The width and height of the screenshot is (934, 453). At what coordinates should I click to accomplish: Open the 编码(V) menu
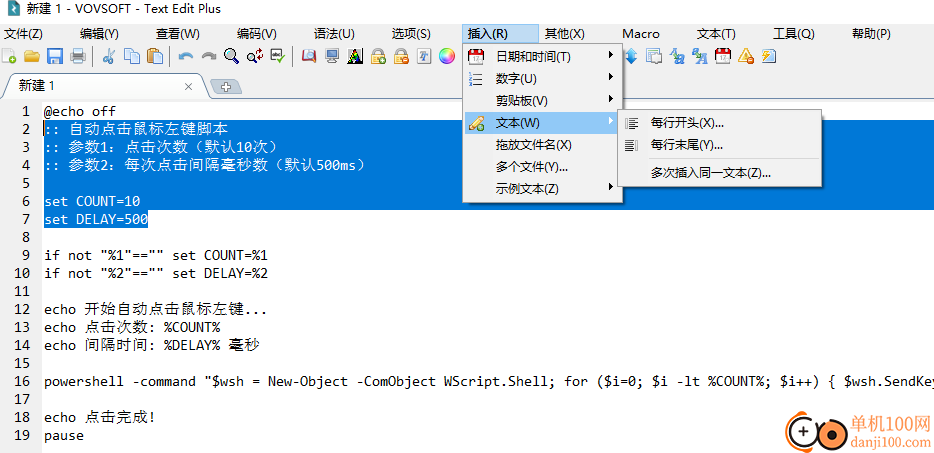[x=257, y=34]
